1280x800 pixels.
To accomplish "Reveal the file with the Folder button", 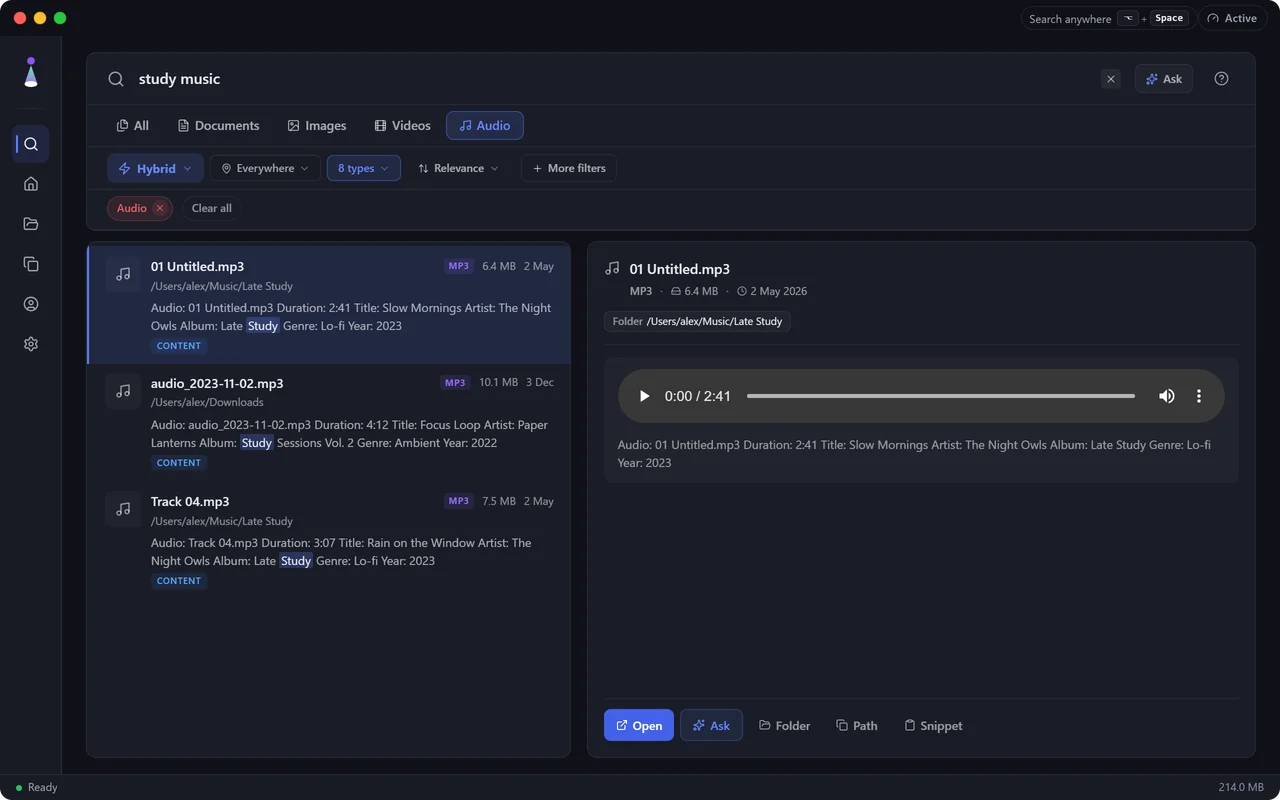I will 784,726.
